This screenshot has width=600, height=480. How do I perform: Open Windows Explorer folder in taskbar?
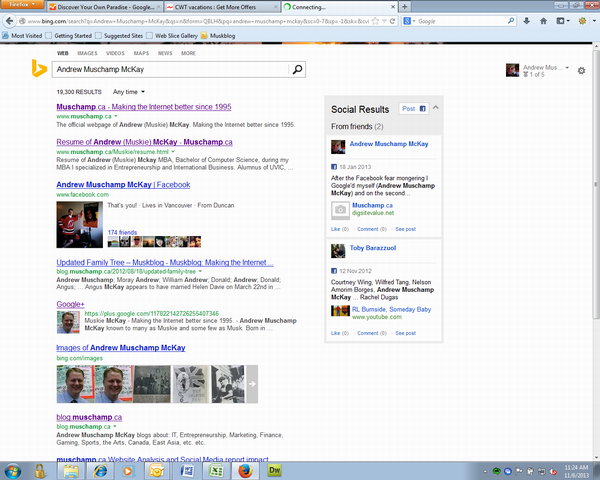(71, 471)
